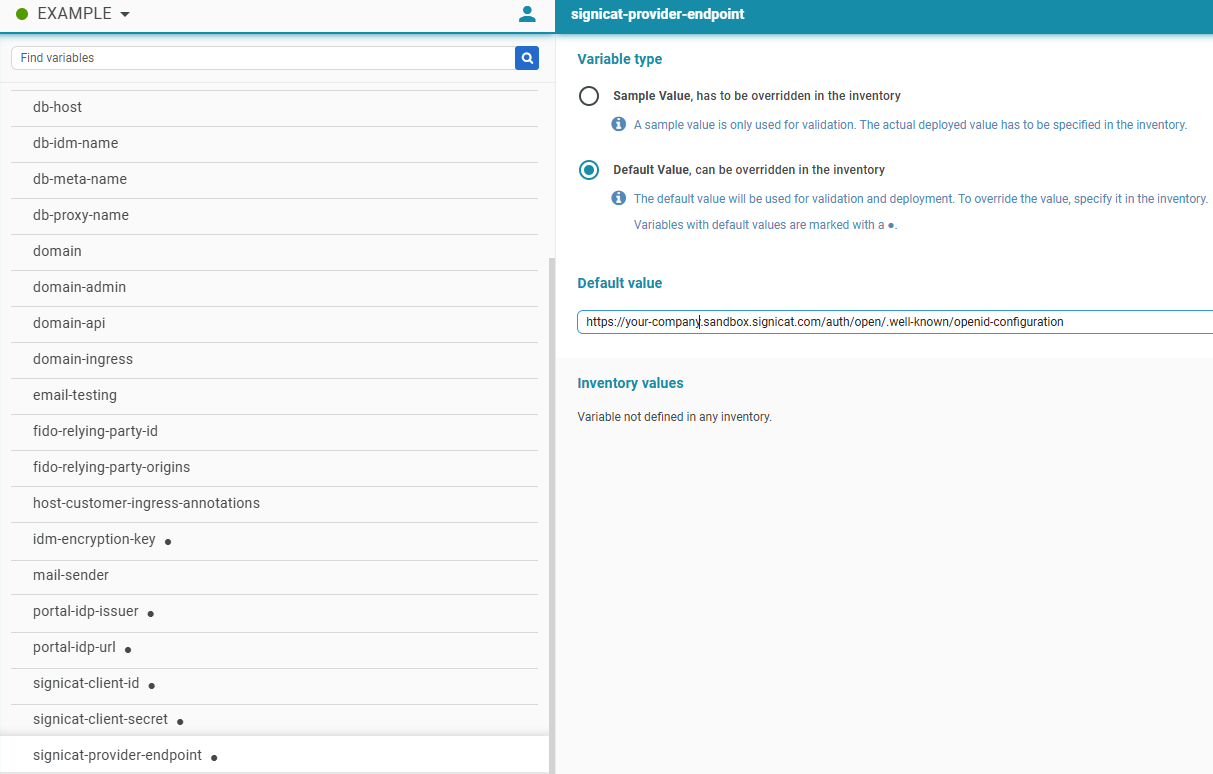Click the info icon under Default Value

[x=618, y=198]
